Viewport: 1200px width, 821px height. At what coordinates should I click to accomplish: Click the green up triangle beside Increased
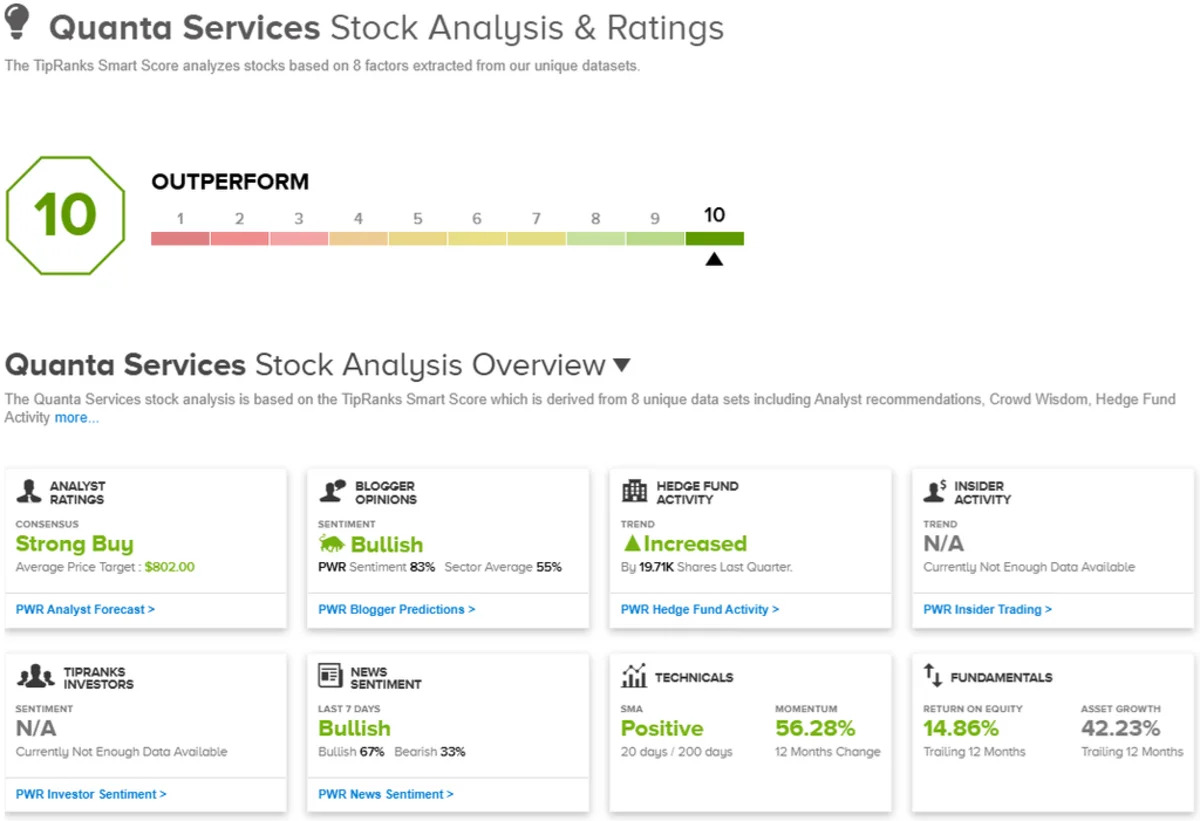[631, 544]
